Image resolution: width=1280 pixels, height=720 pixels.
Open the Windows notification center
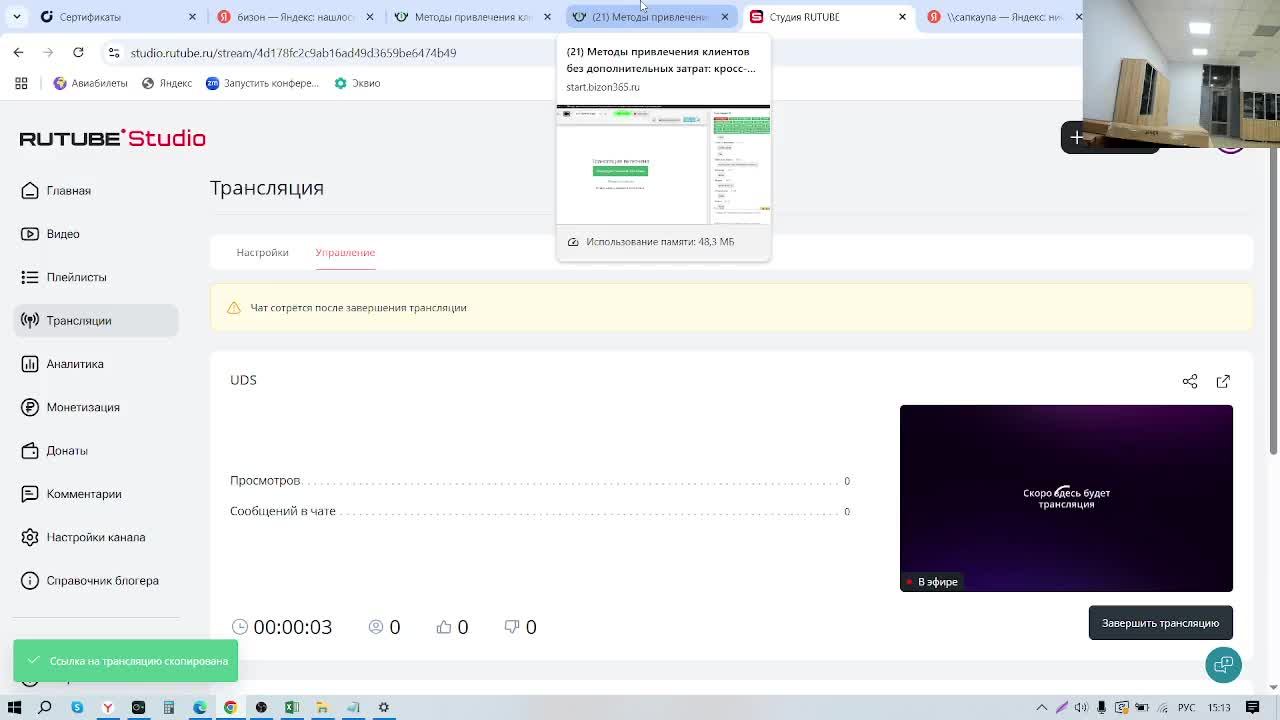[x=1252, y=707]
